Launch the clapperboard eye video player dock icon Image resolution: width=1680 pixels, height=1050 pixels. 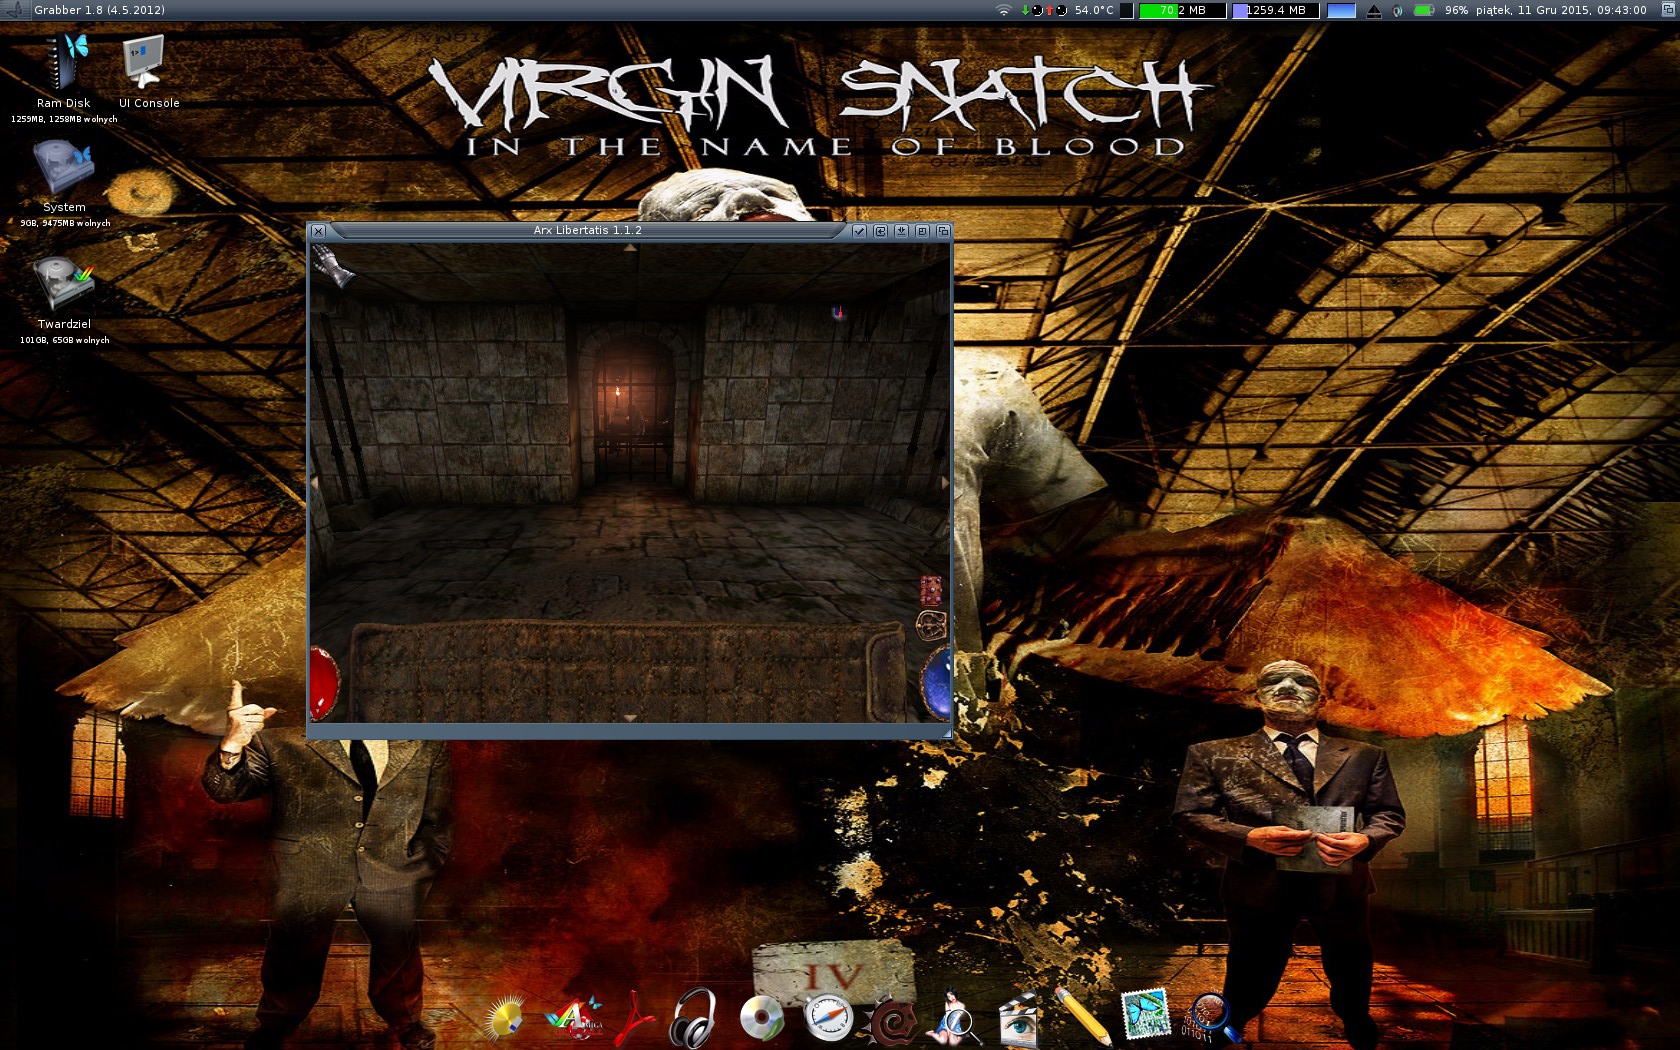1018,1018
